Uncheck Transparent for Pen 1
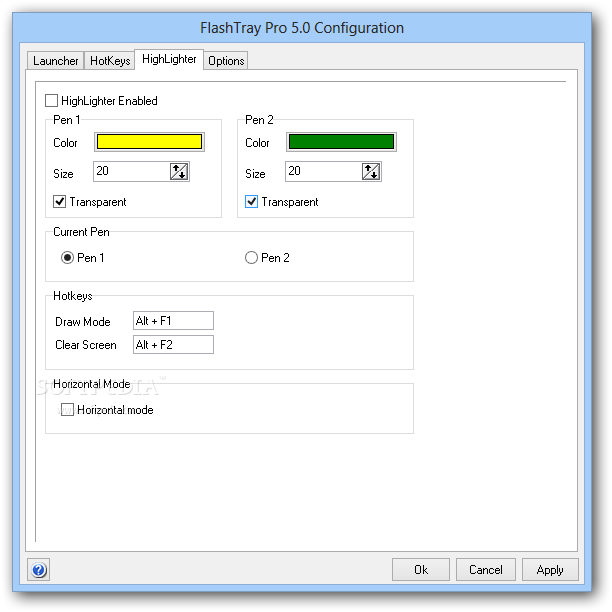The width and height of the screenshot is (612, 612). click(59, 202)
